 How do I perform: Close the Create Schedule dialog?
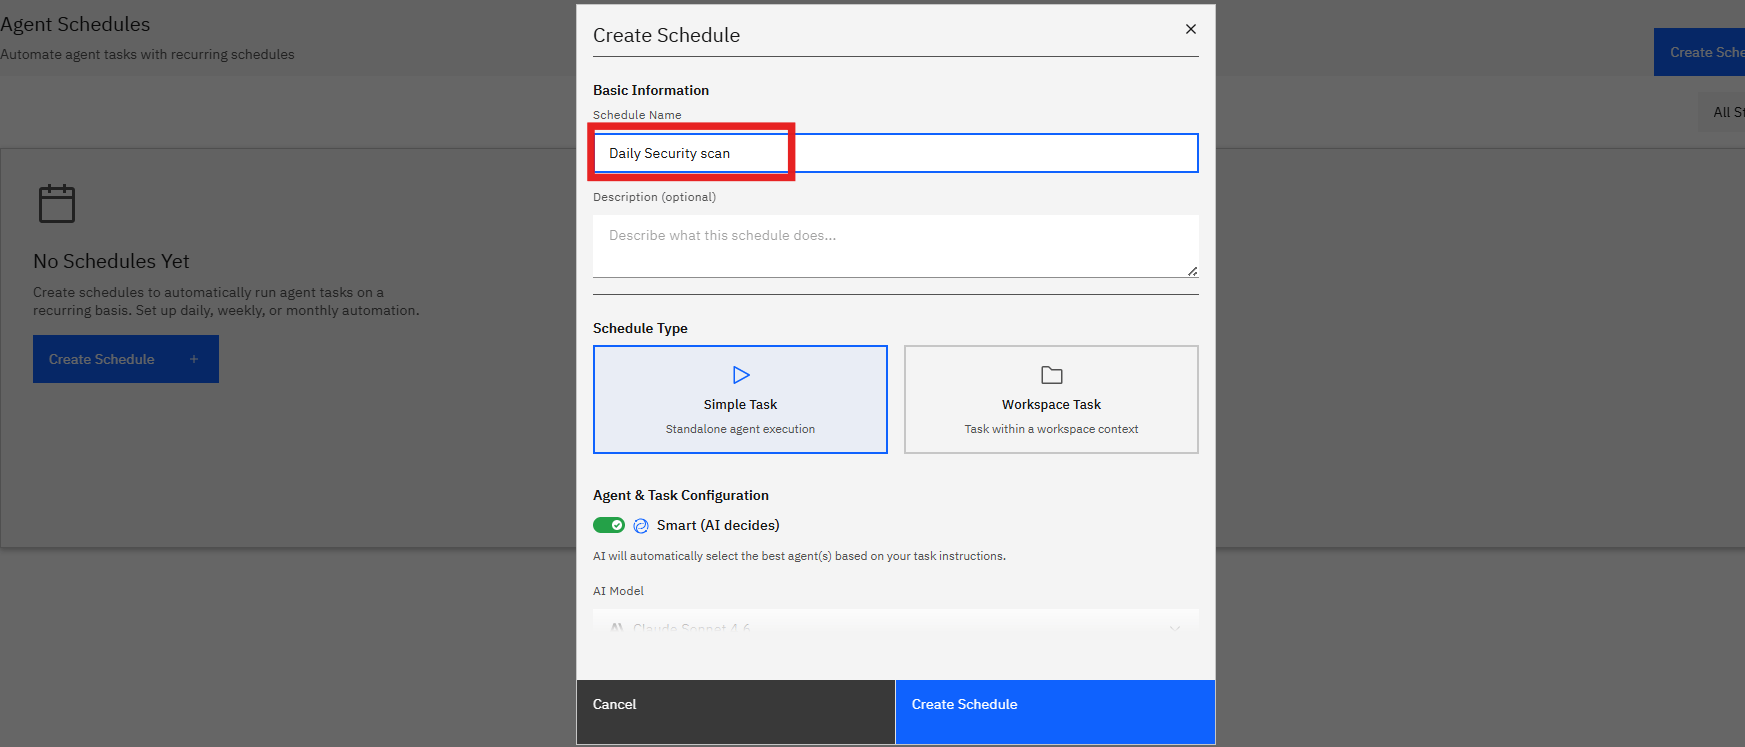coord(1190,29)
